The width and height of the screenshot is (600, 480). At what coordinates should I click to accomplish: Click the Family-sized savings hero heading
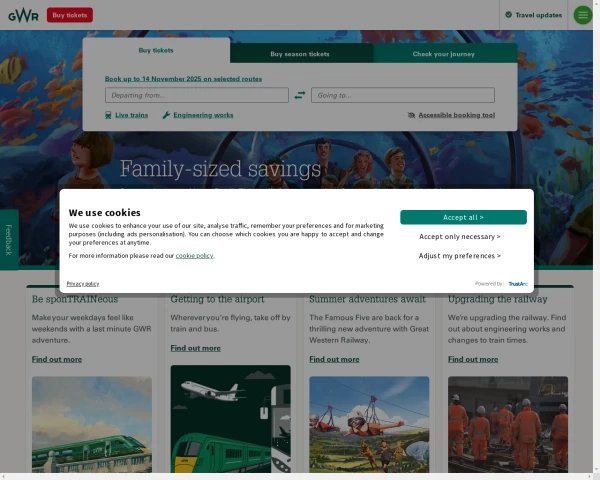[220, 168]
